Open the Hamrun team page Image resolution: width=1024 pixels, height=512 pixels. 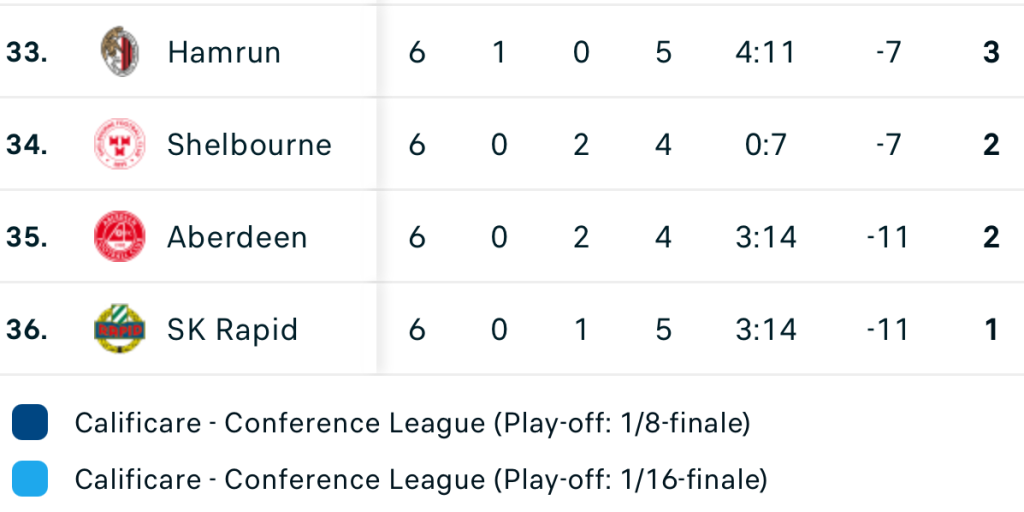click(224, 52)
